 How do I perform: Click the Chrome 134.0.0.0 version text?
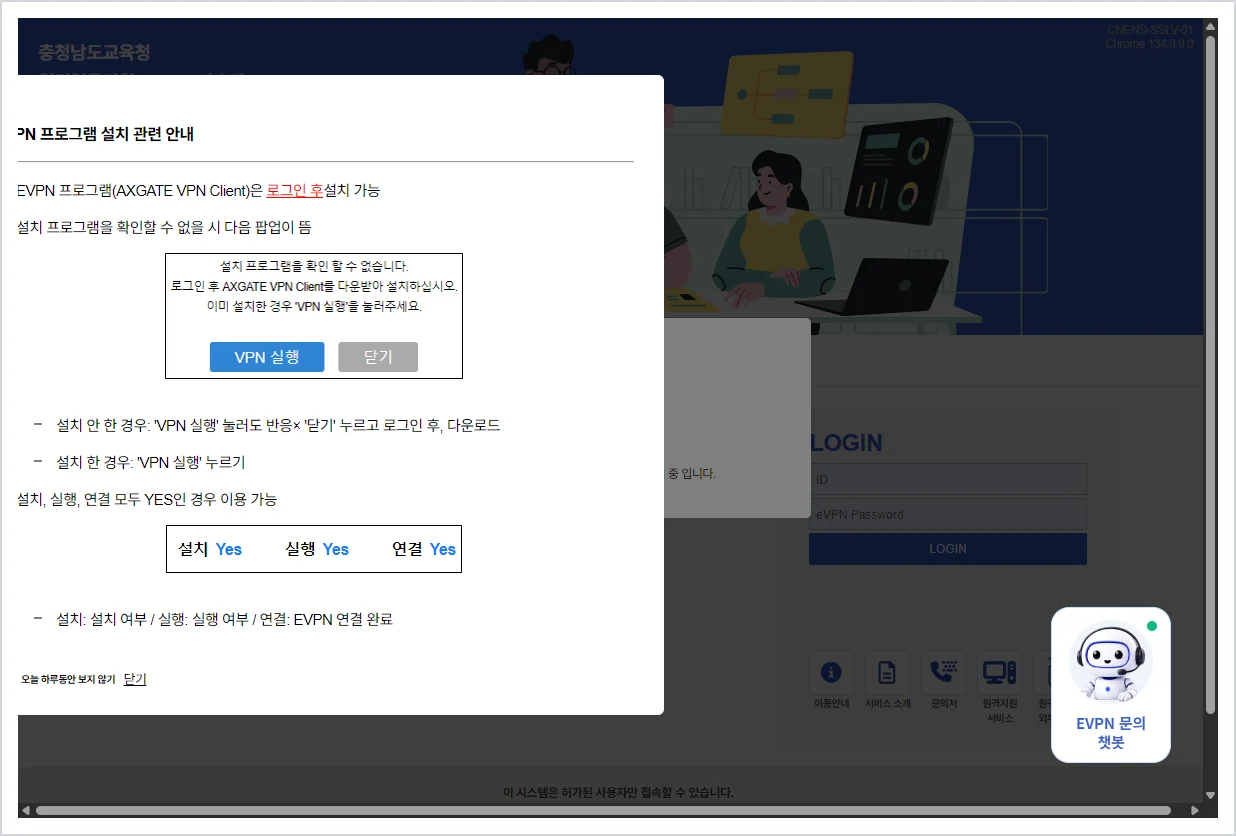1149,44
